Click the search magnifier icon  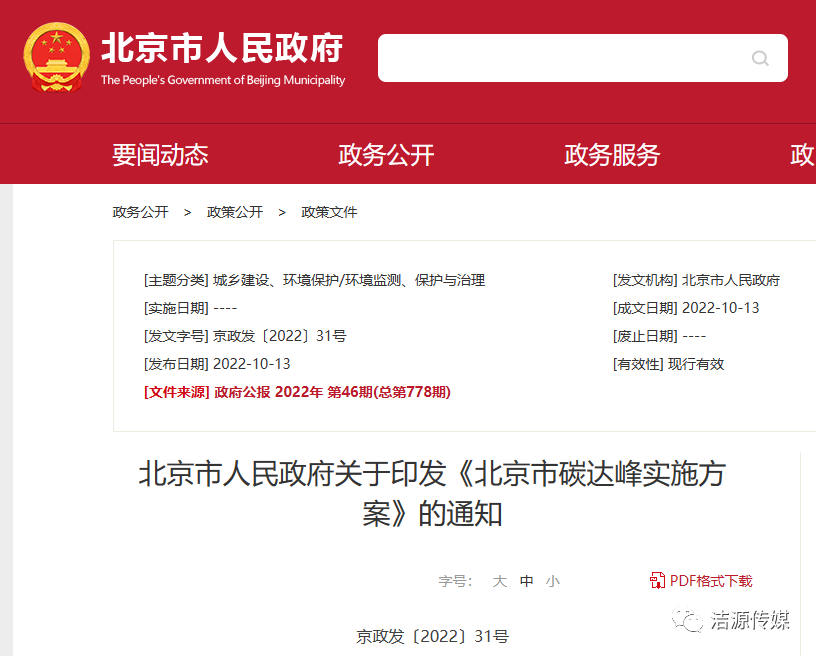(x=761, y=58)
